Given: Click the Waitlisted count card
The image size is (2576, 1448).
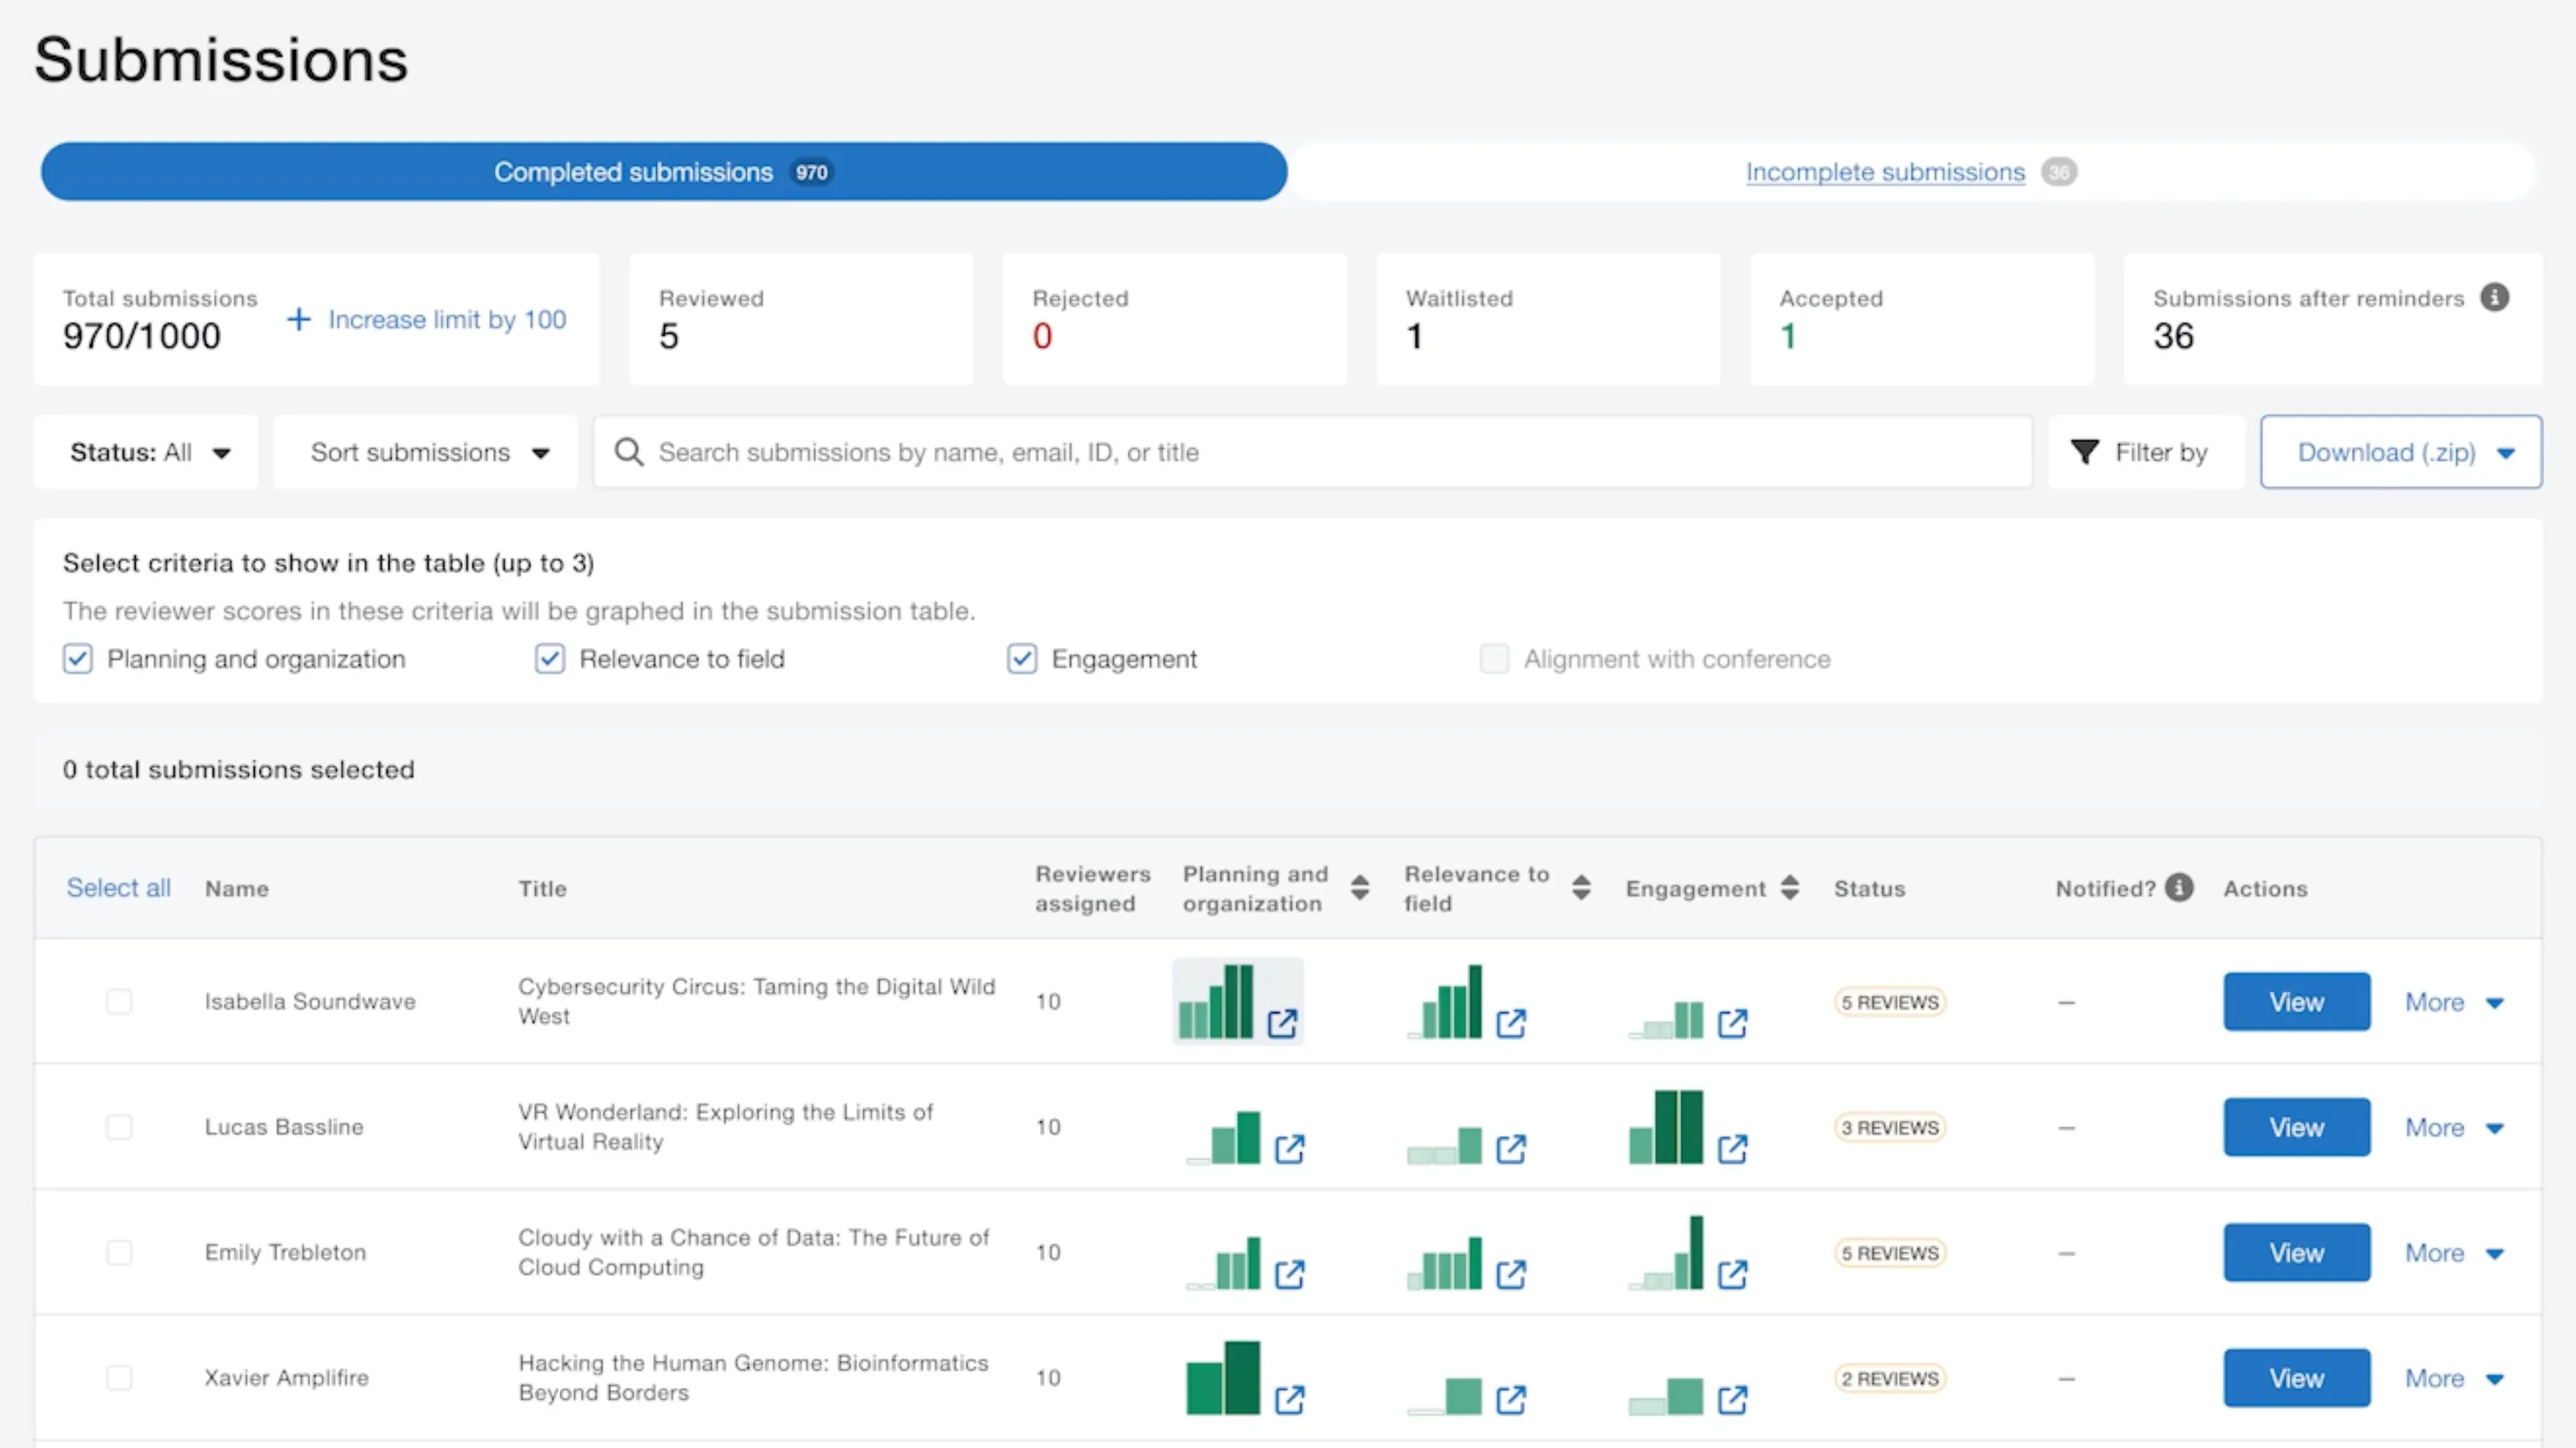Looking at the screenshot, I should tap(1548, 319).
